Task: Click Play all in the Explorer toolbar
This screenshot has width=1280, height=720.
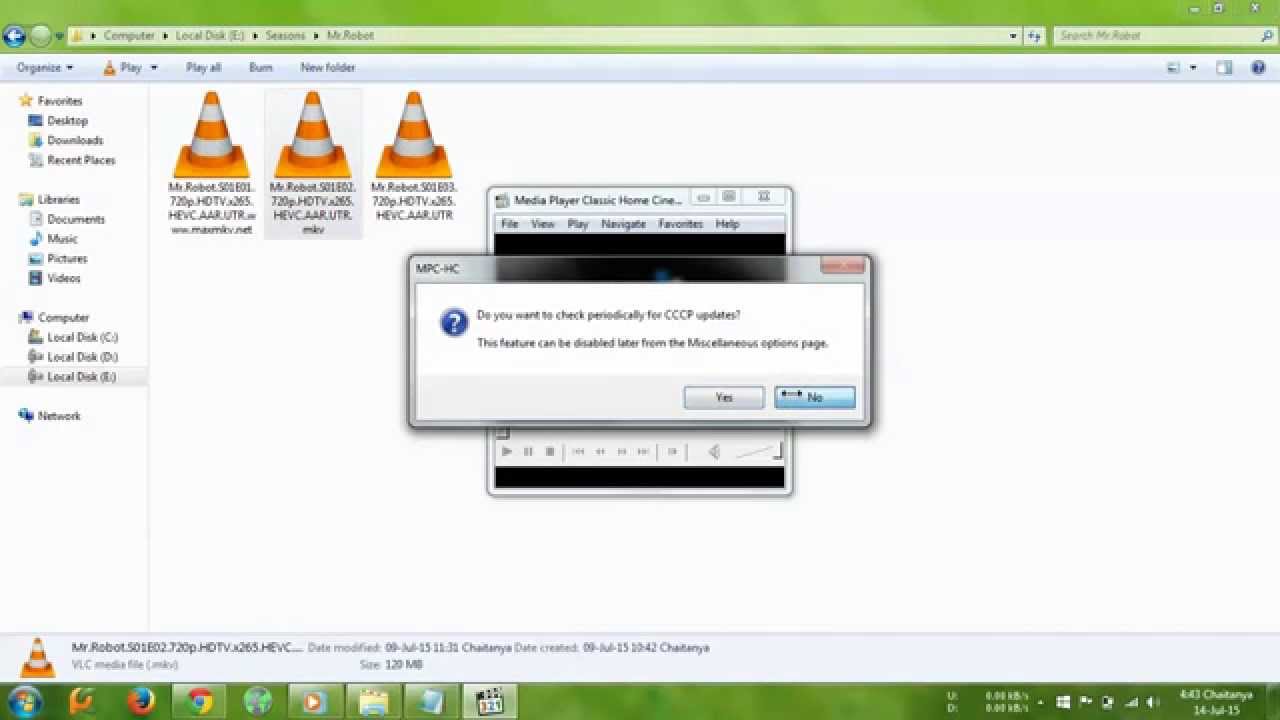Action: pyautogui.click(x=203, y=68)
